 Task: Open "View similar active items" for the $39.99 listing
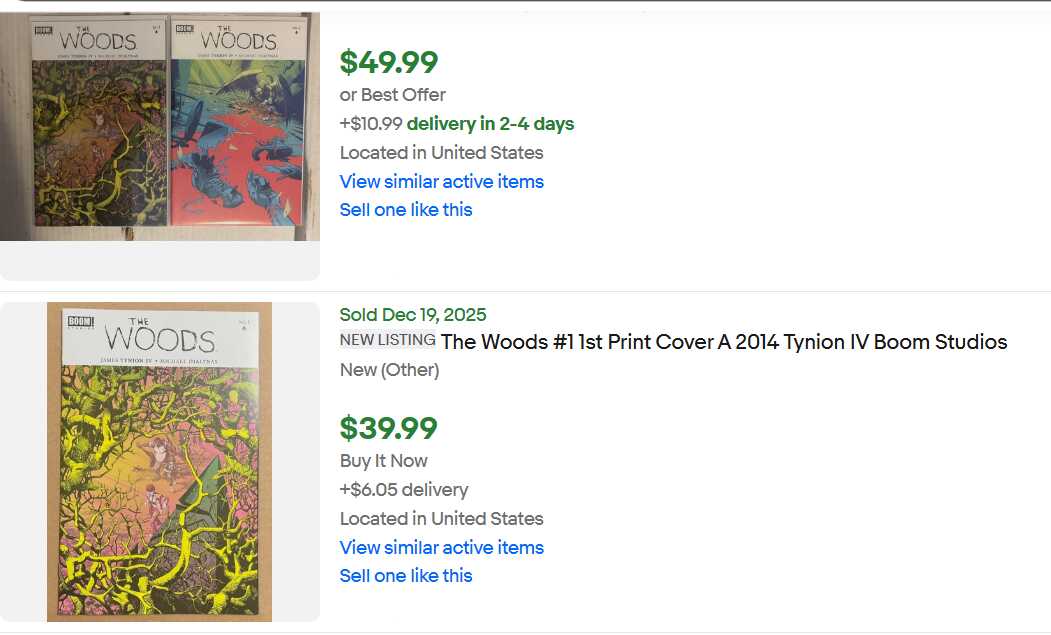441,547
